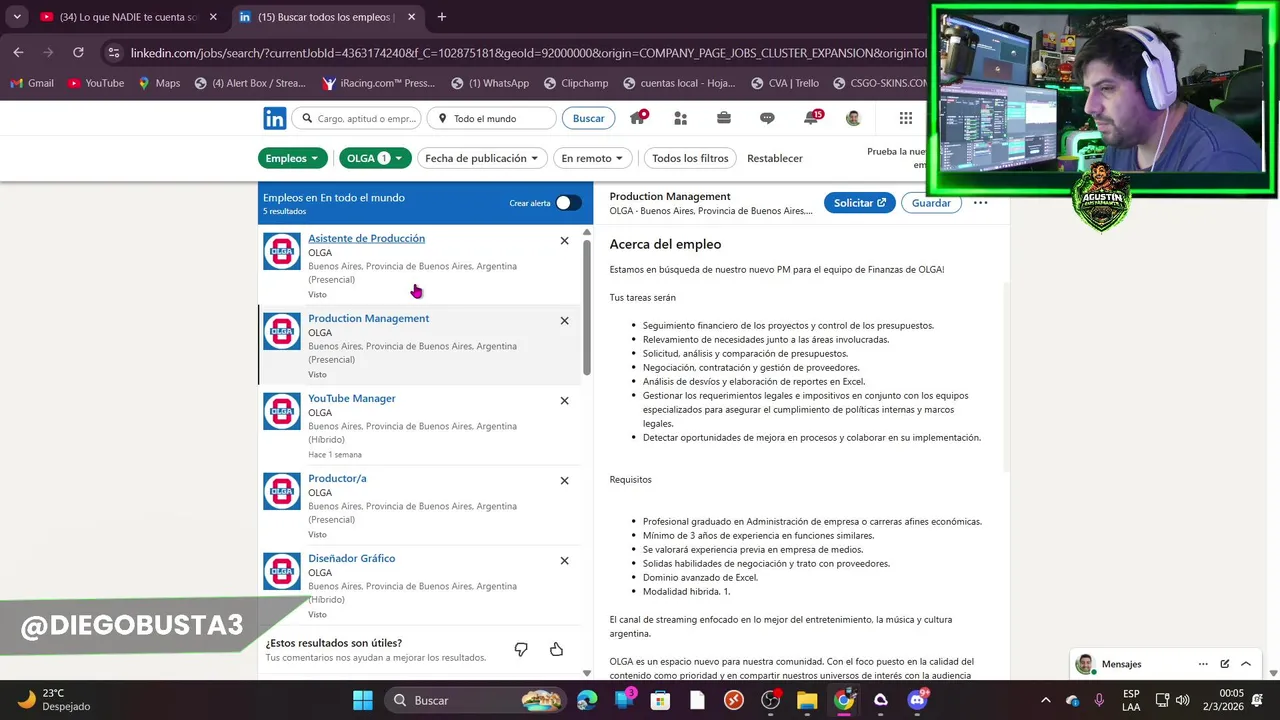Viewport: 1280px width, 720px height.
Task: Open LinkedIn Messaging chat bubble icon
Action: coord(767,118)
